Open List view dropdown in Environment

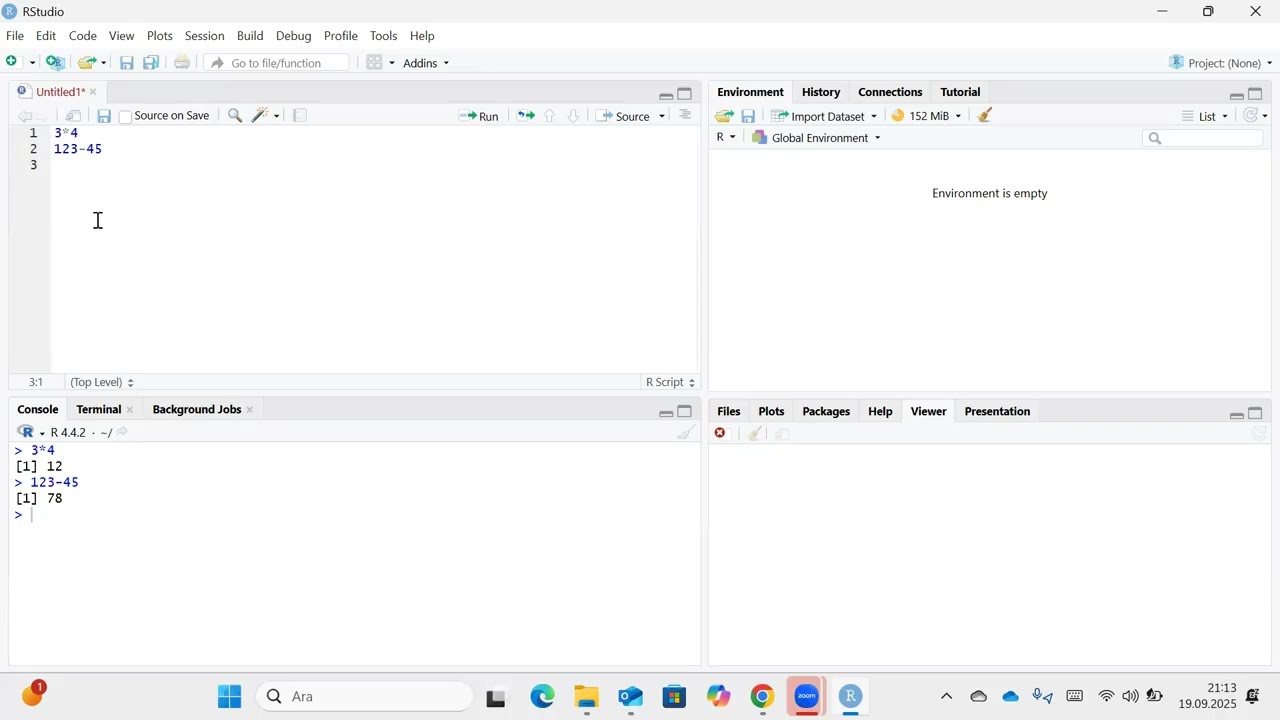(x=1205, y=116)
